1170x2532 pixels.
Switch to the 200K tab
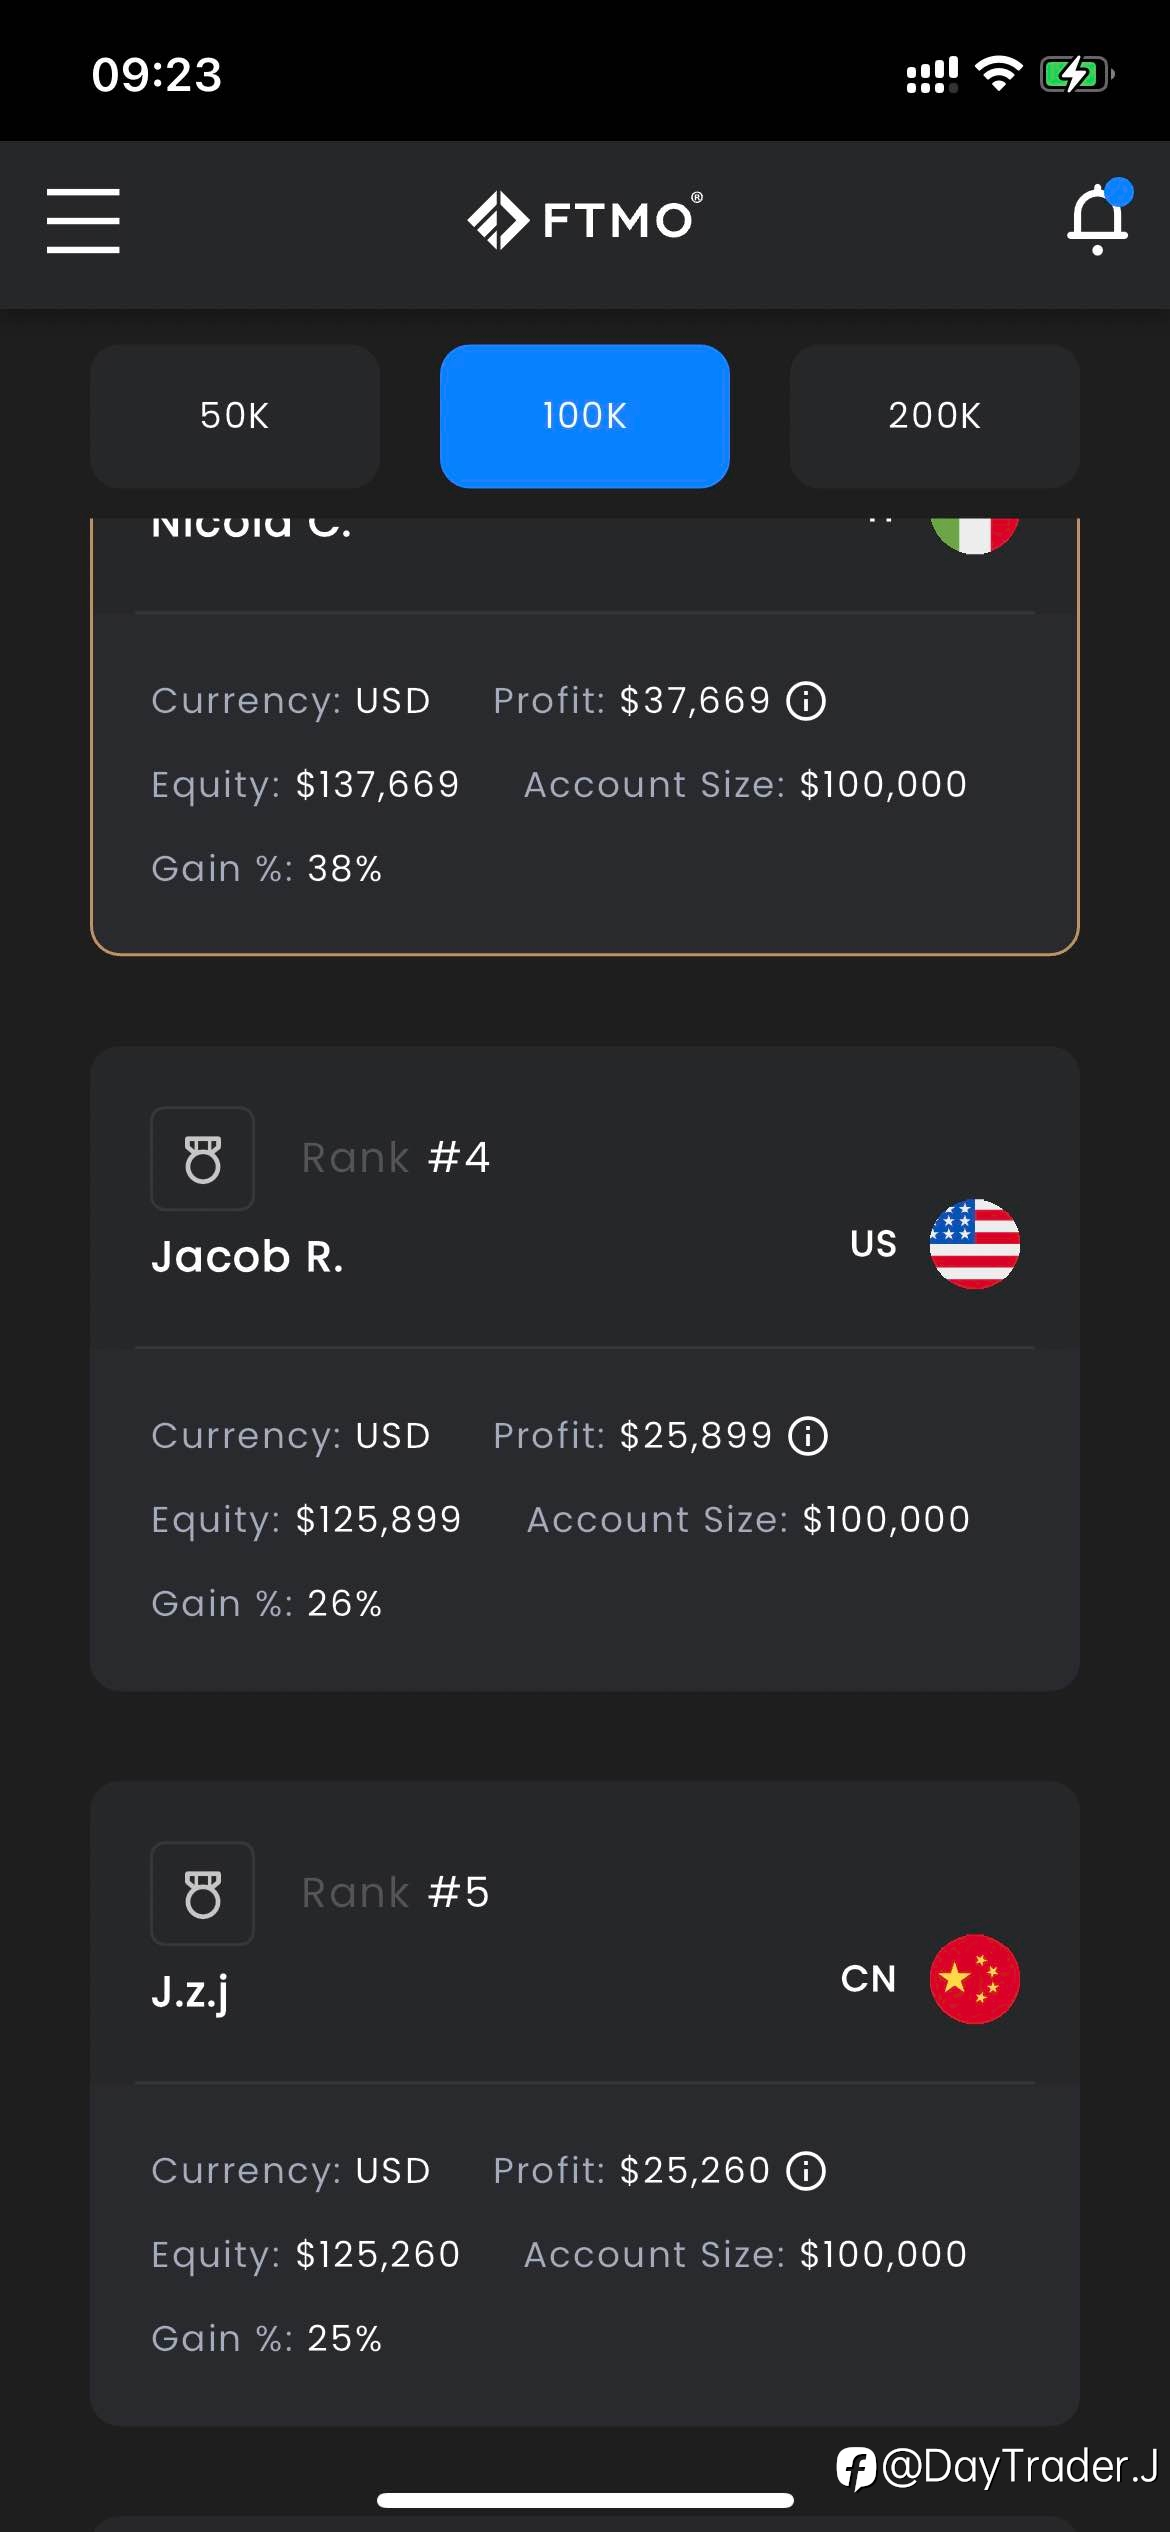(935, 416)
